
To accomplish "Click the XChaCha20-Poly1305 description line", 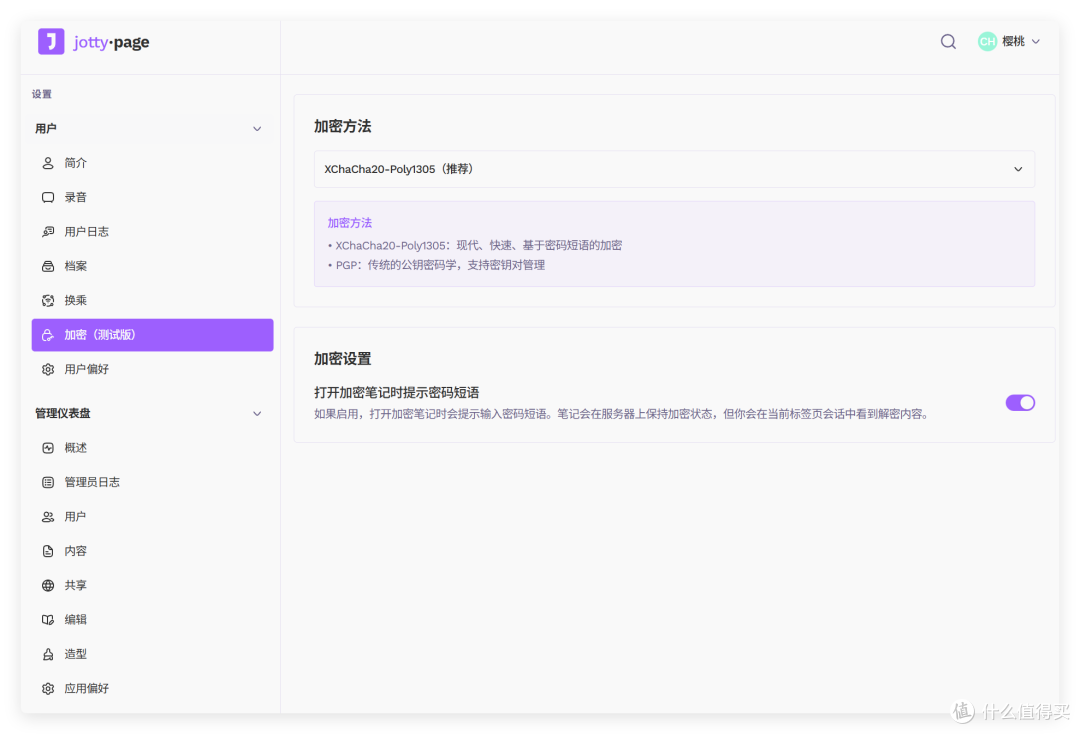I will pos(475,245).
